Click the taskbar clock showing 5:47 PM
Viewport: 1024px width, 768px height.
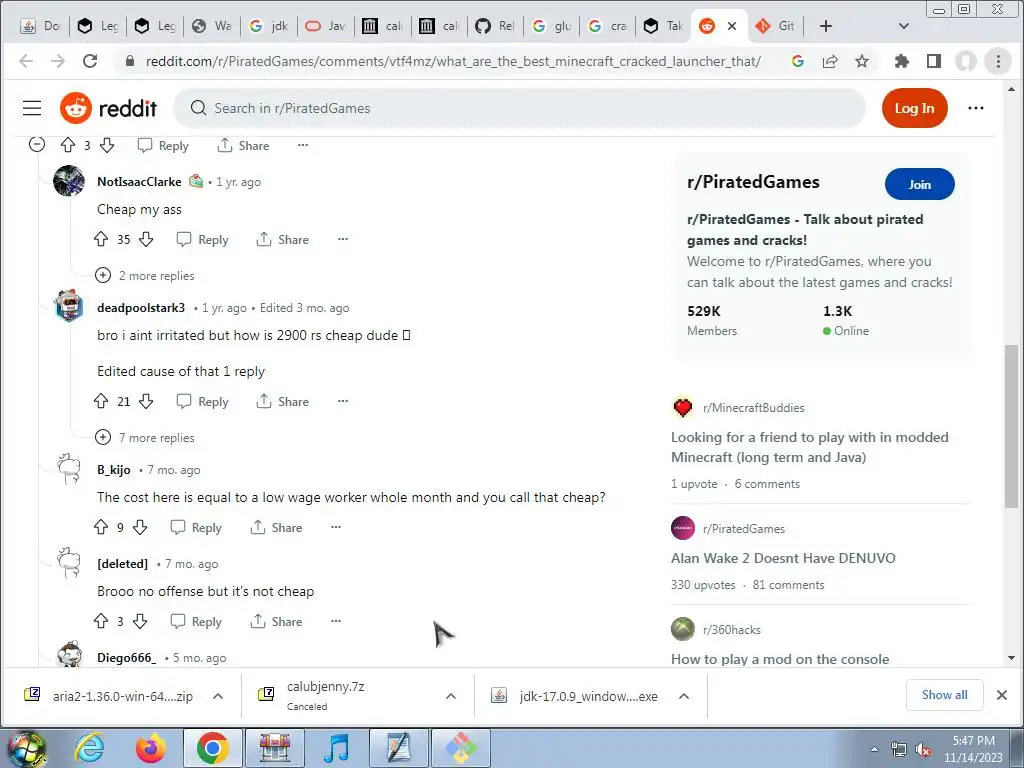tap(973, 749)
